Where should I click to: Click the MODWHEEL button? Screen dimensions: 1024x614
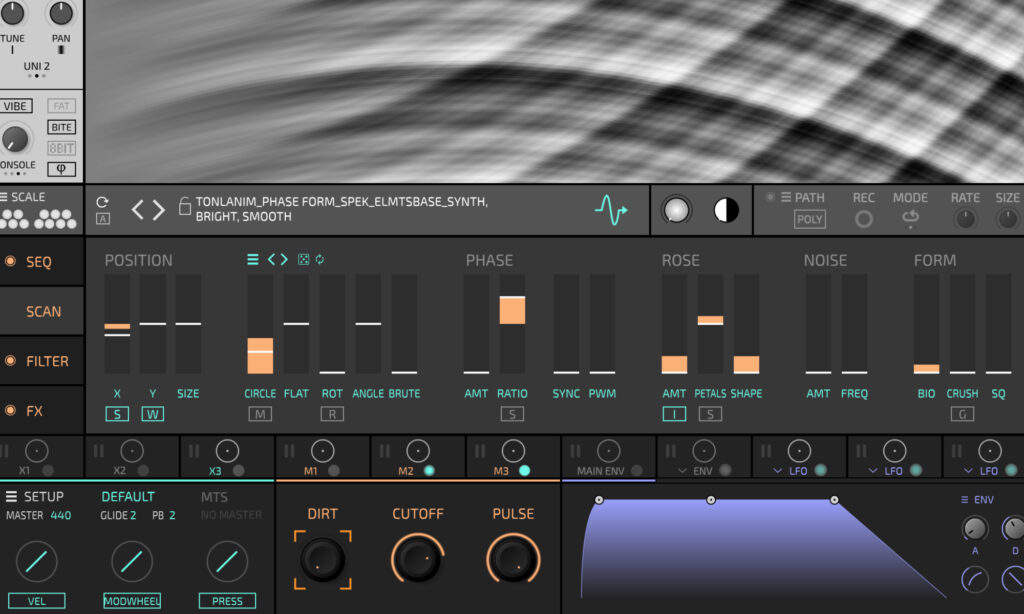point(131,601)
